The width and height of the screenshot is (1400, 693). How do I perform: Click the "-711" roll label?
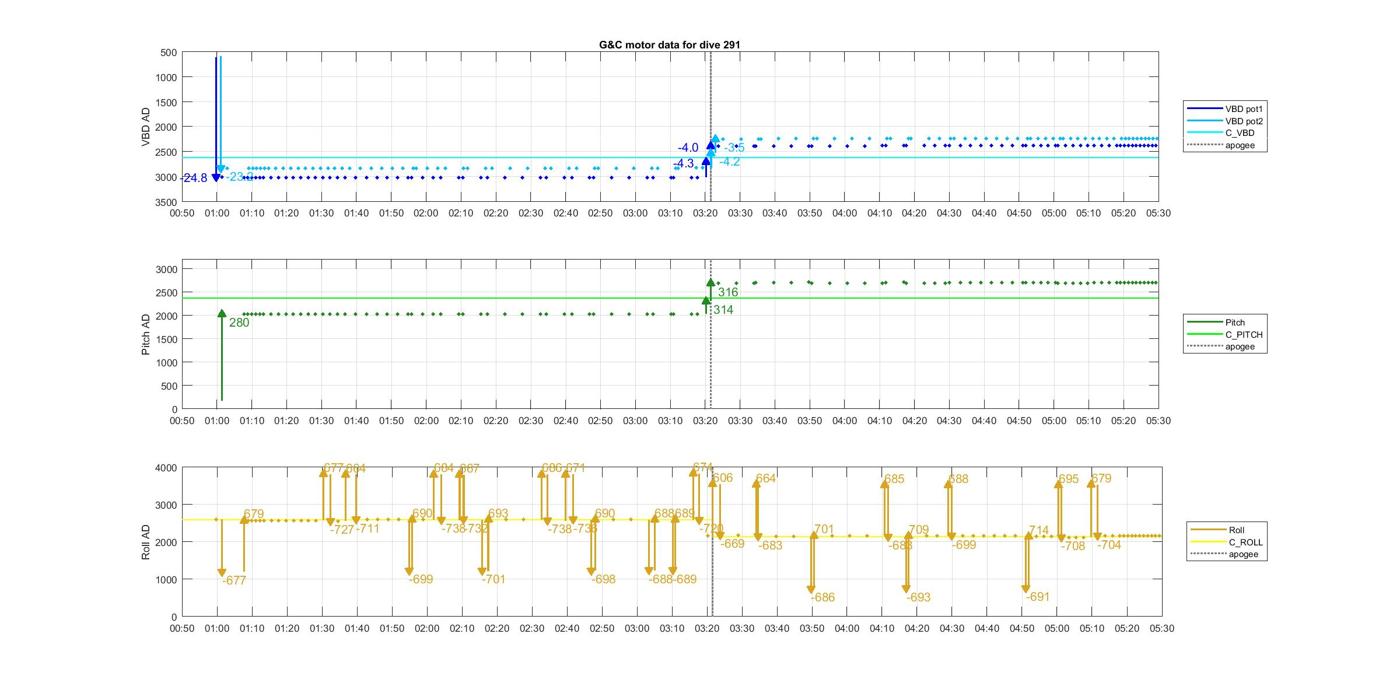coord(368,529)
